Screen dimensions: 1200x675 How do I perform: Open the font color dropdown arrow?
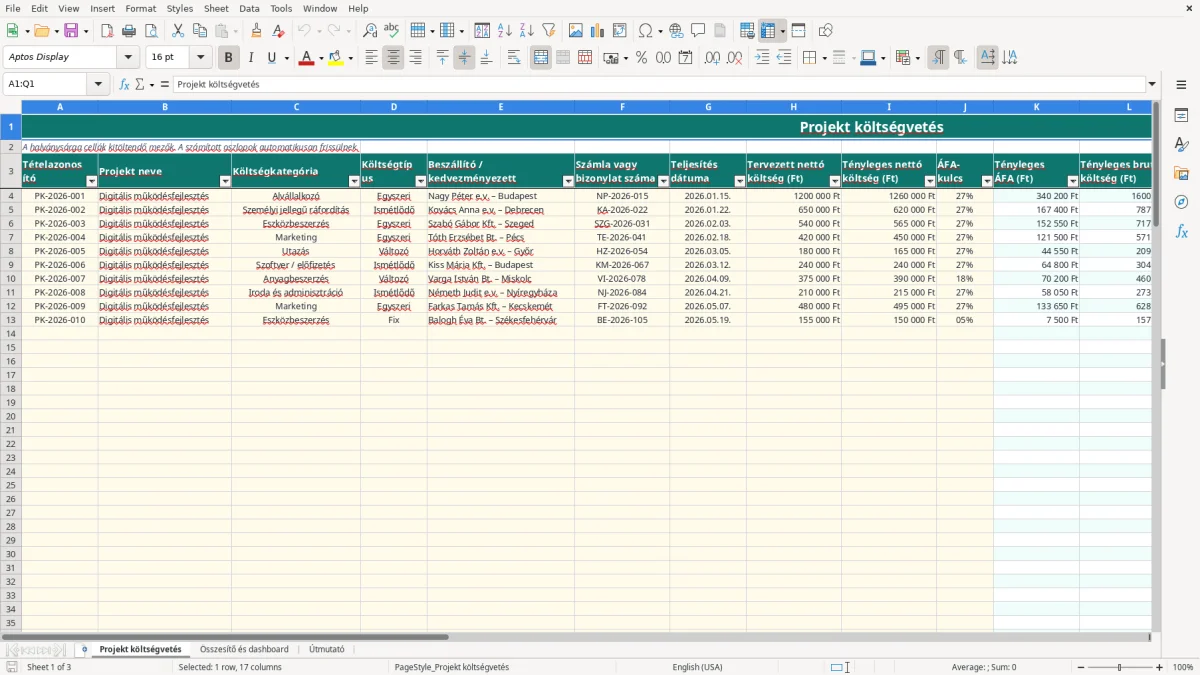tap(320, 58)
